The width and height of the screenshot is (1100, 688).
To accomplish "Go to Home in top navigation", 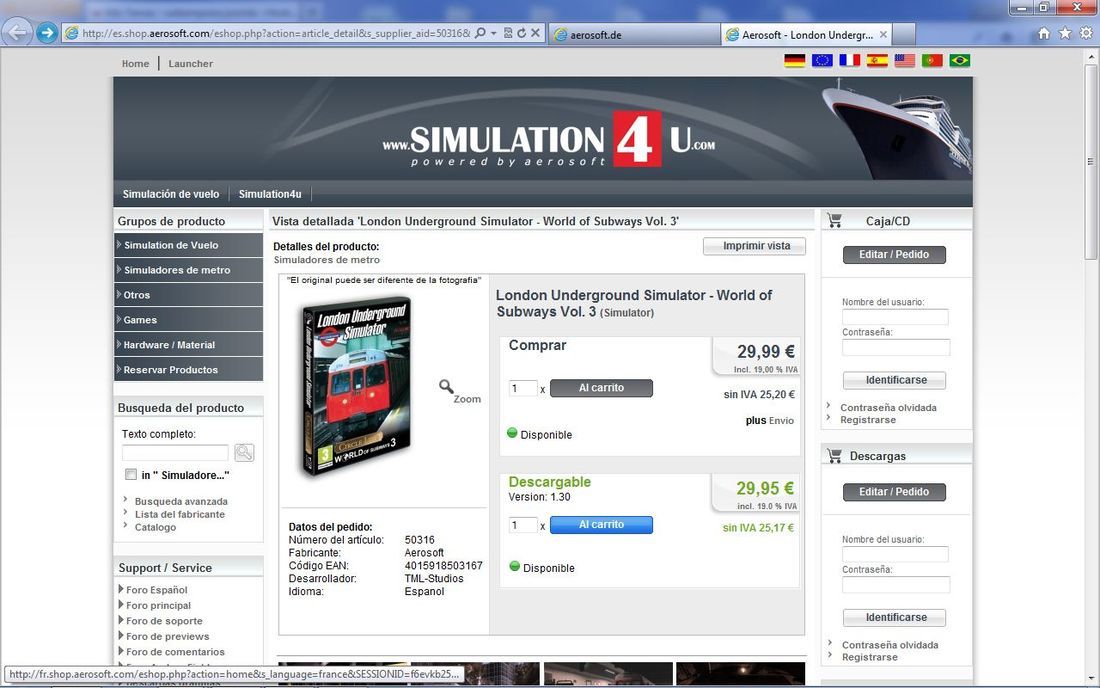I will pos(135,64).
